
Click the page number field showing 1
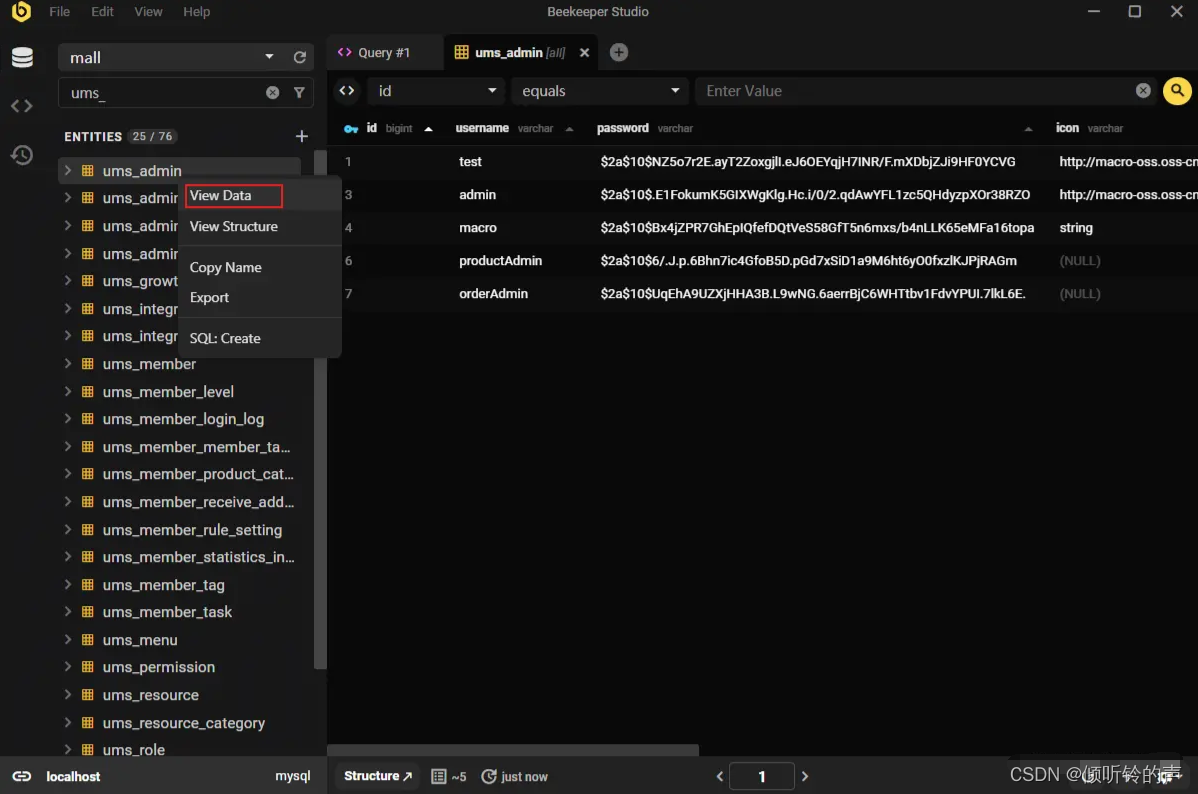pos(762,776)
